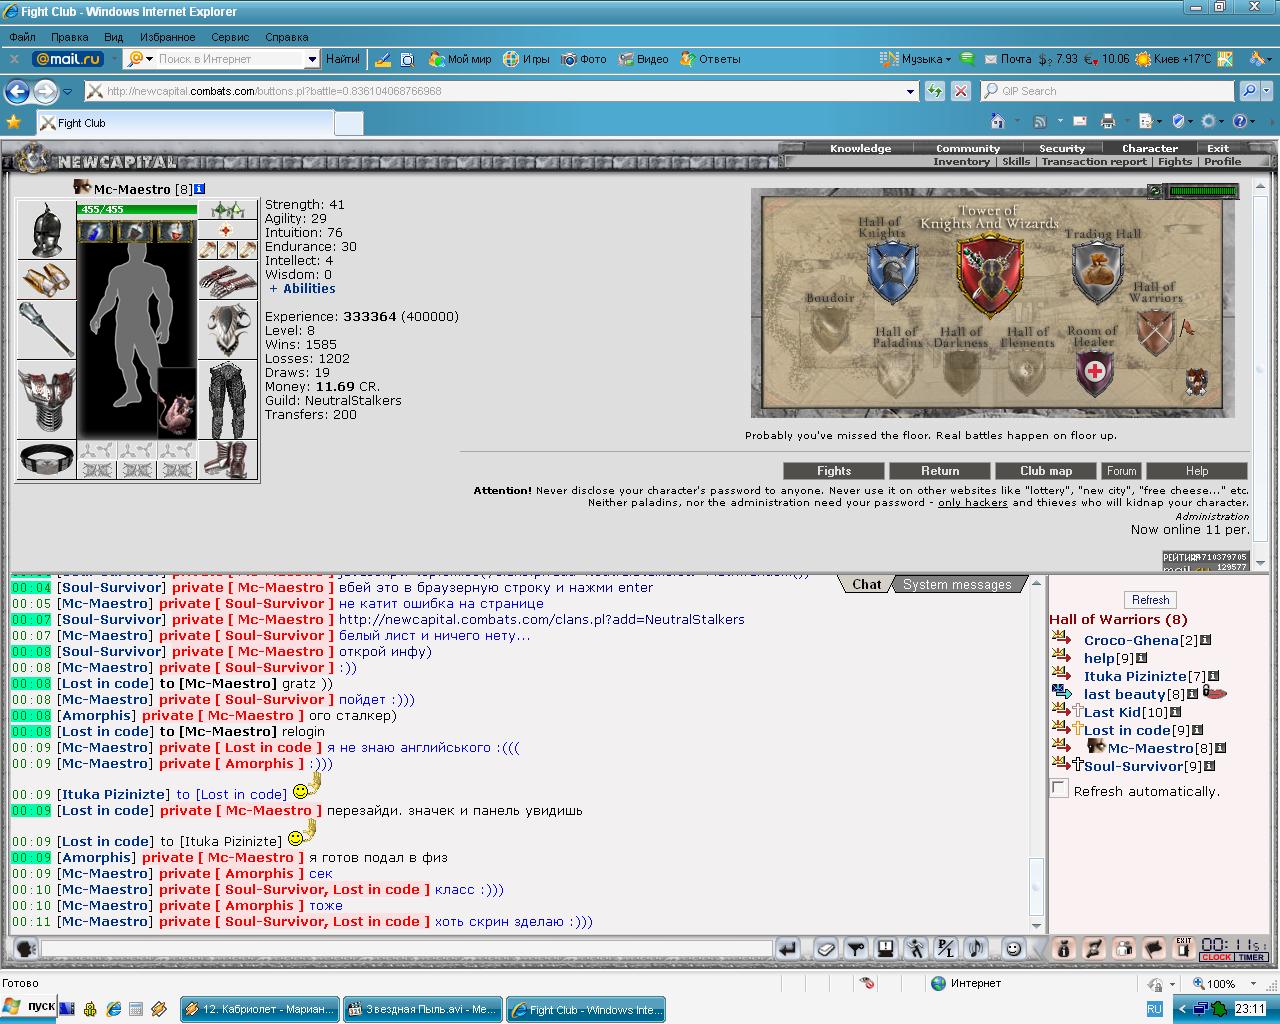1280x1024 pixels.
Task: Click the chat filter funnel icon
Action: 855,948
